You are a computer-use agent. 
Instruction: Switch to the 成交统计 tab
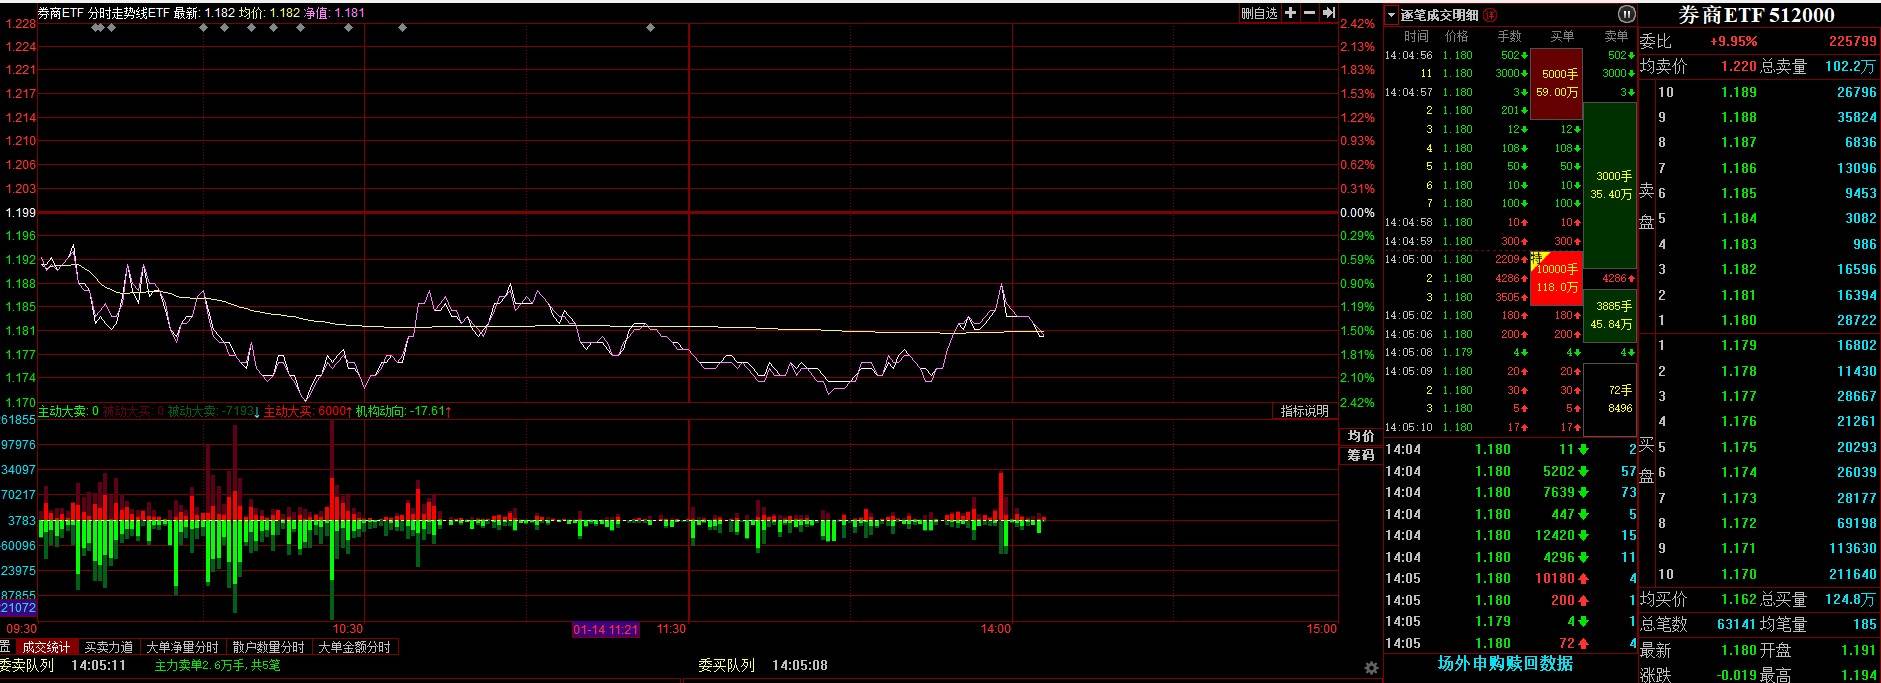[x=47, y=647]
